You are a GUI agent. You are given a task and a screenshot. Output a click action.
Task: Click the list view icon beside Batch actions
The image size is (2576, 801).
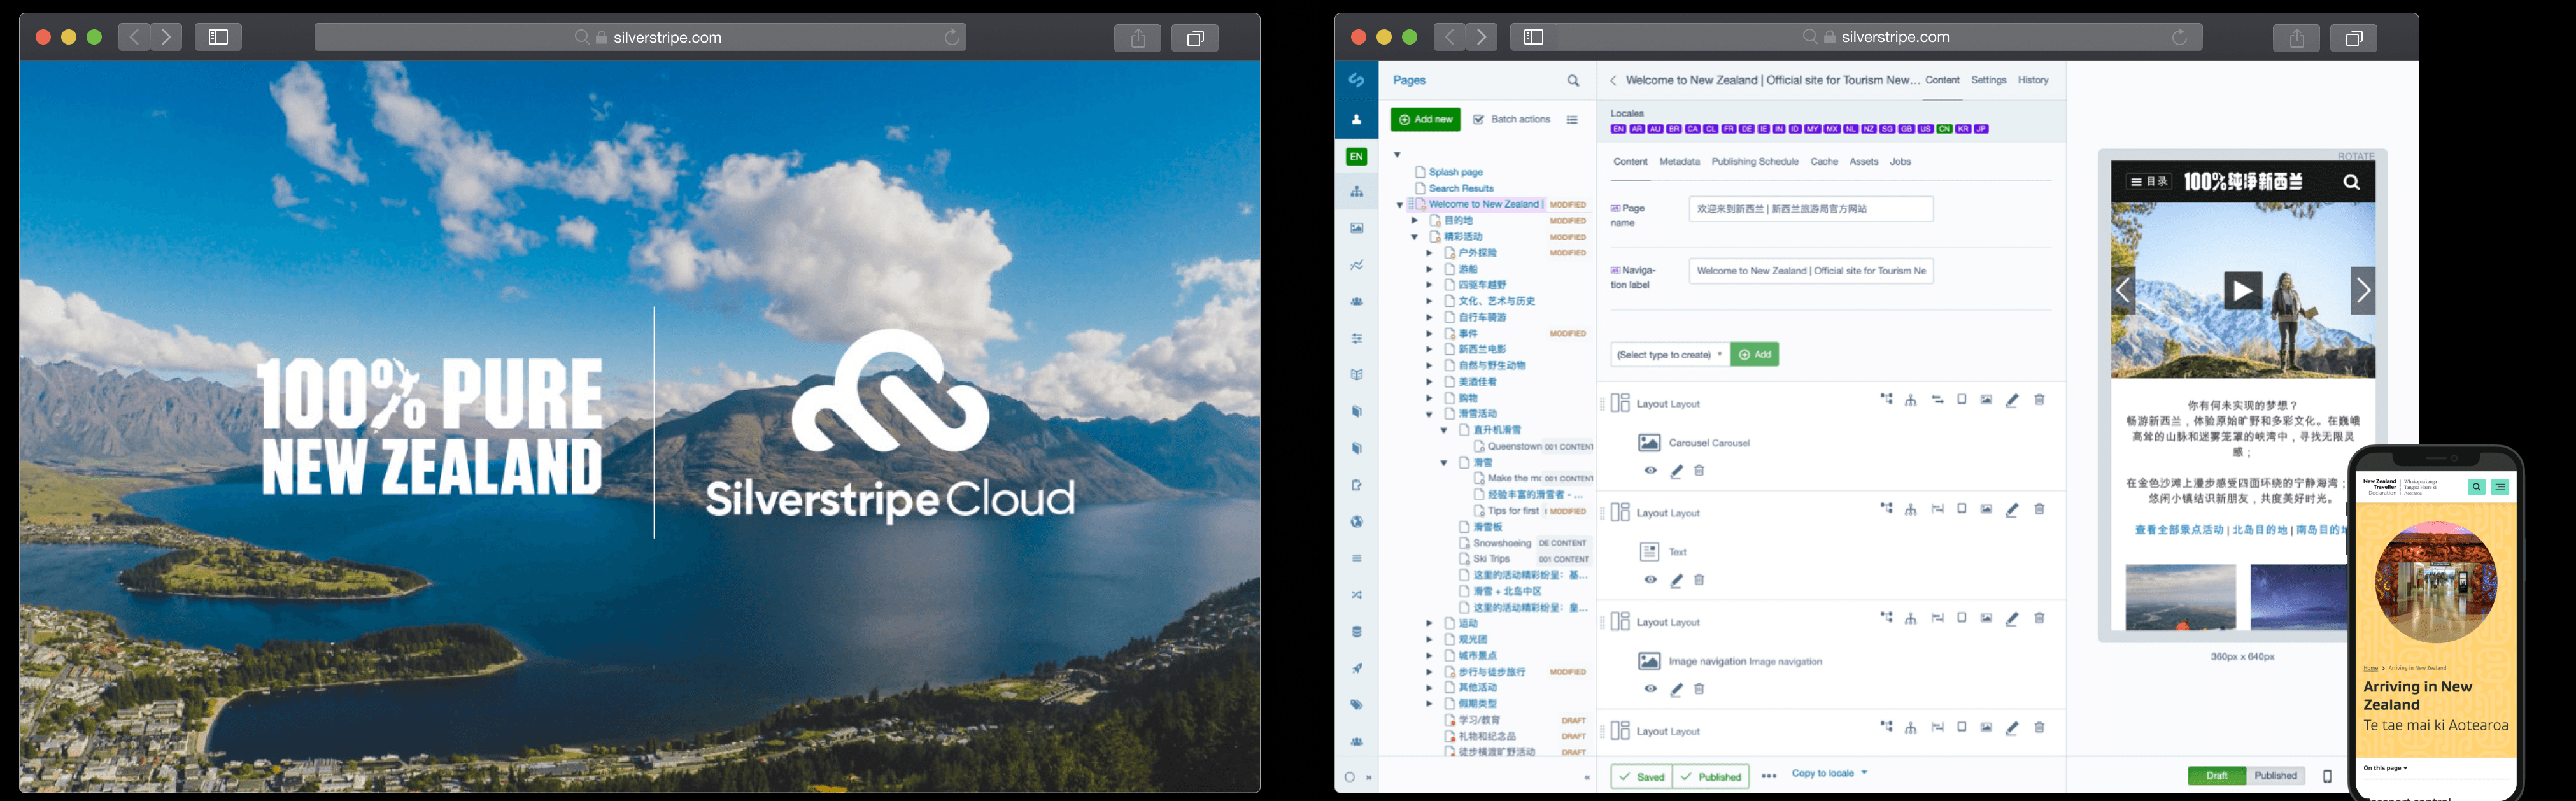pyautogui.click(x=1572, y=120)
